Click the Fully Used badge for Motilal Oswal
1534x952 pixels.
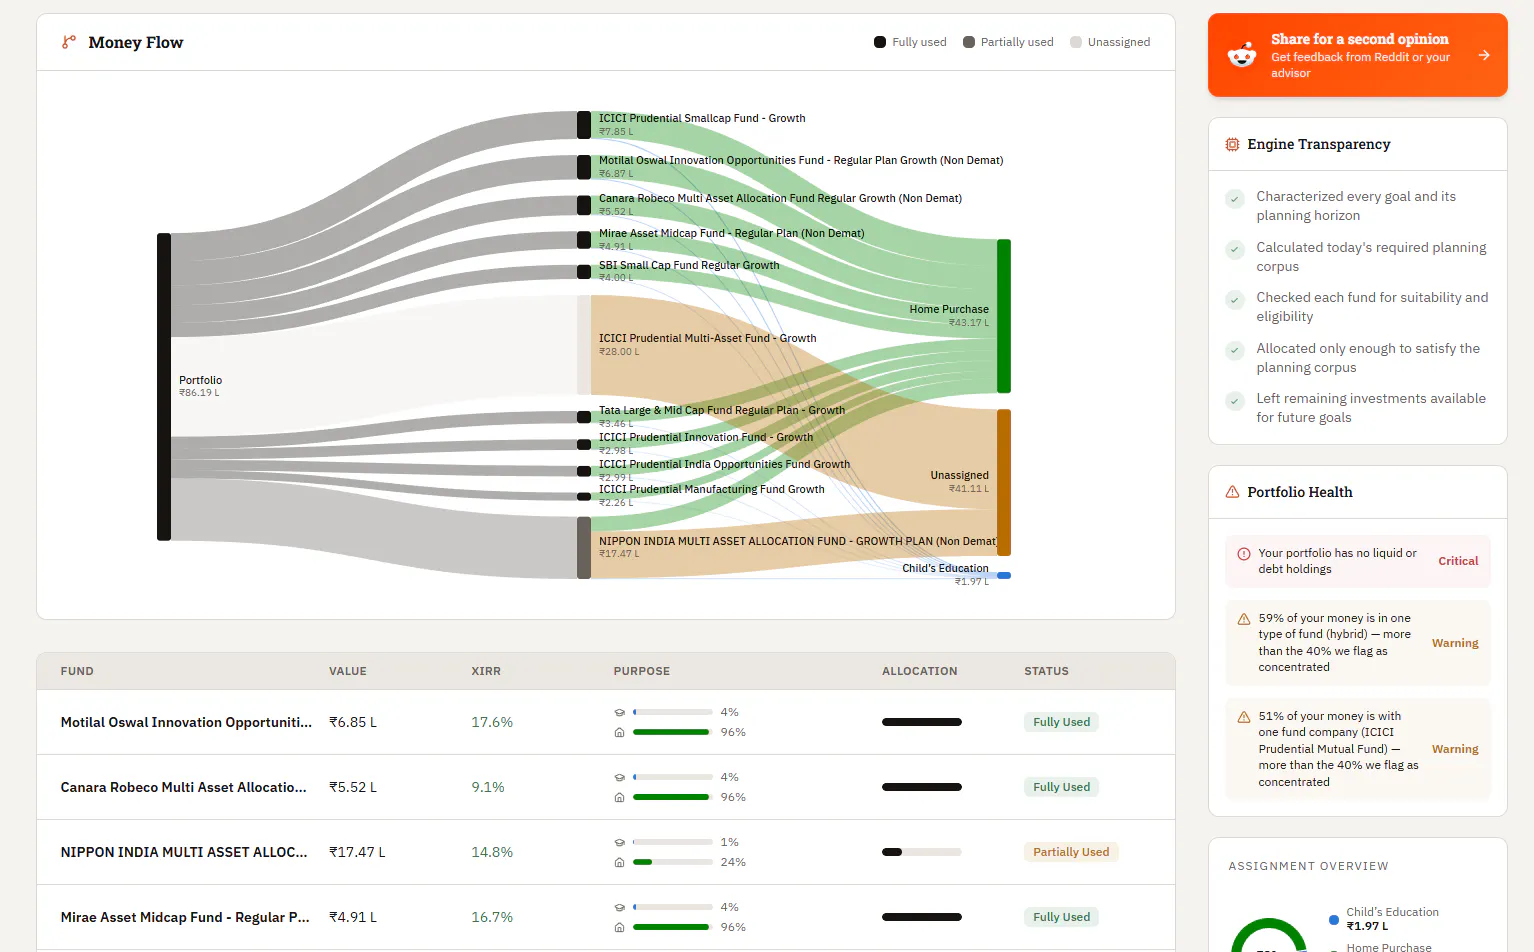pos(1062,722)
